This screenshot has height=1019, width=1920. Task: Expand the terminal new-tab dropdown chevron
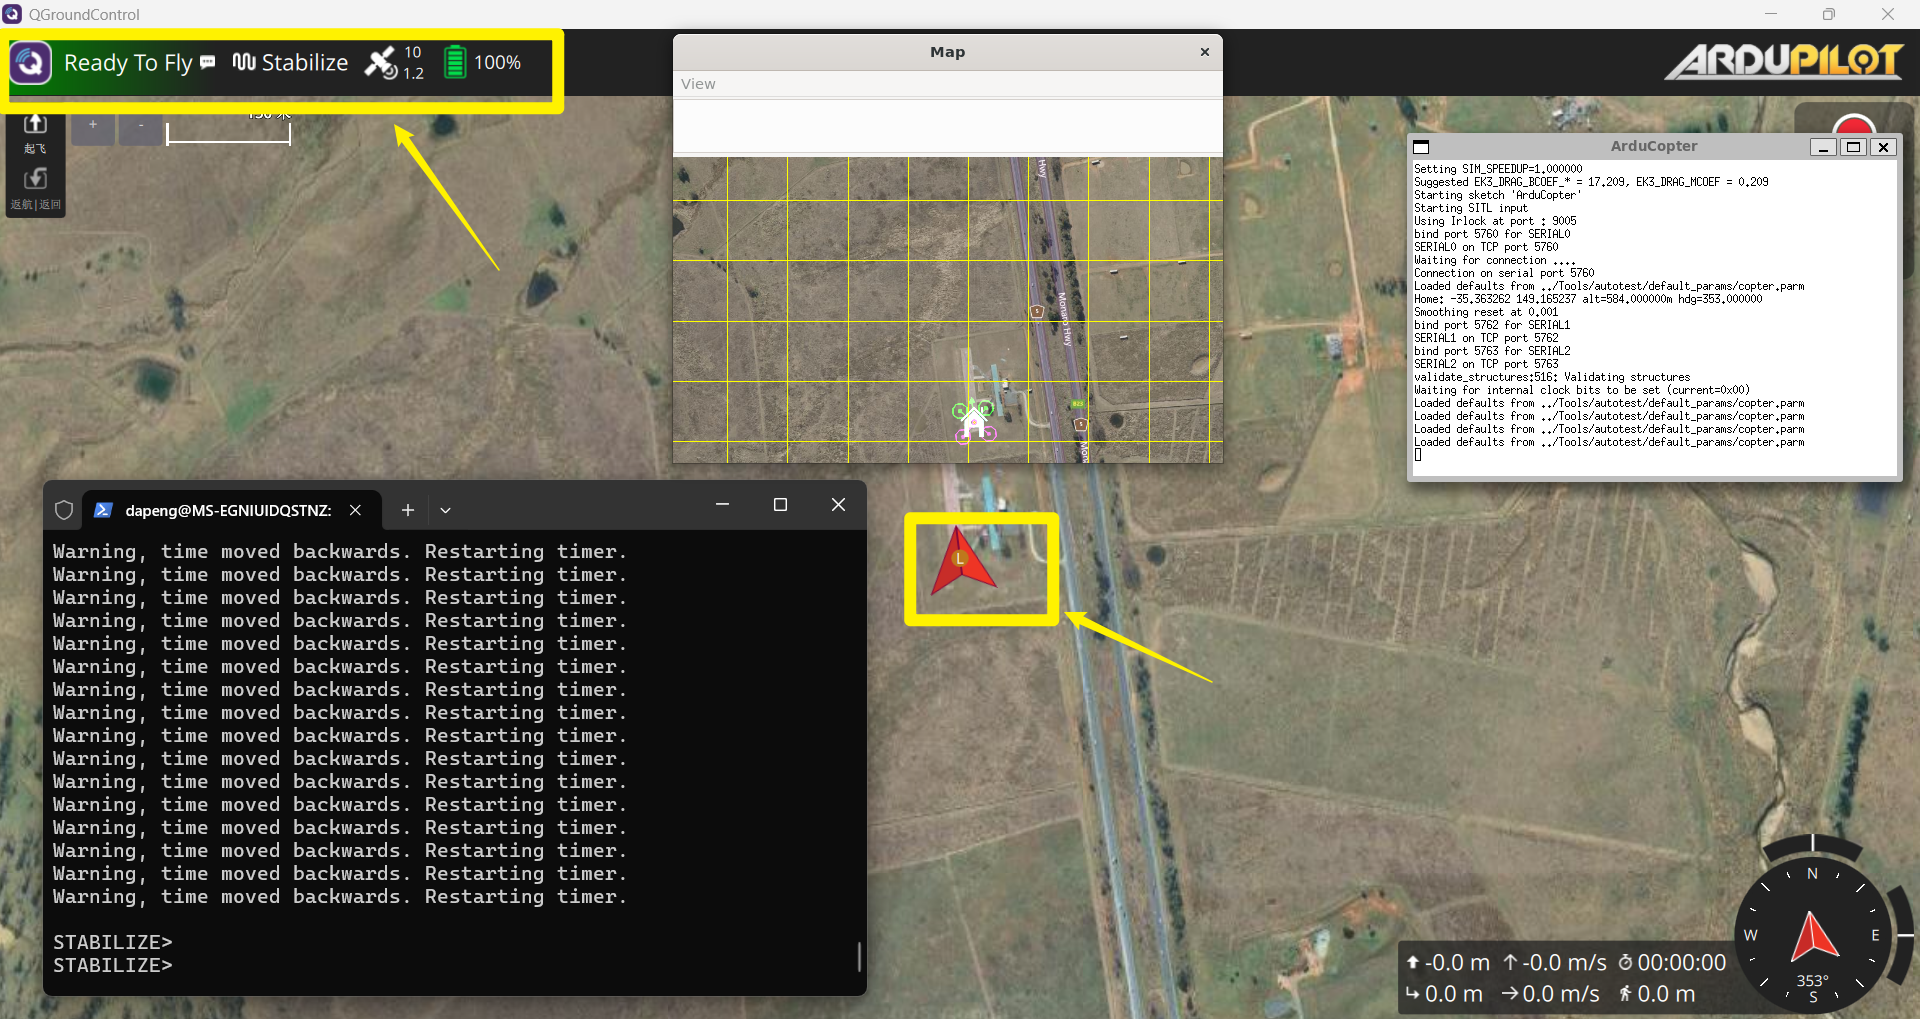click(446, 510)
